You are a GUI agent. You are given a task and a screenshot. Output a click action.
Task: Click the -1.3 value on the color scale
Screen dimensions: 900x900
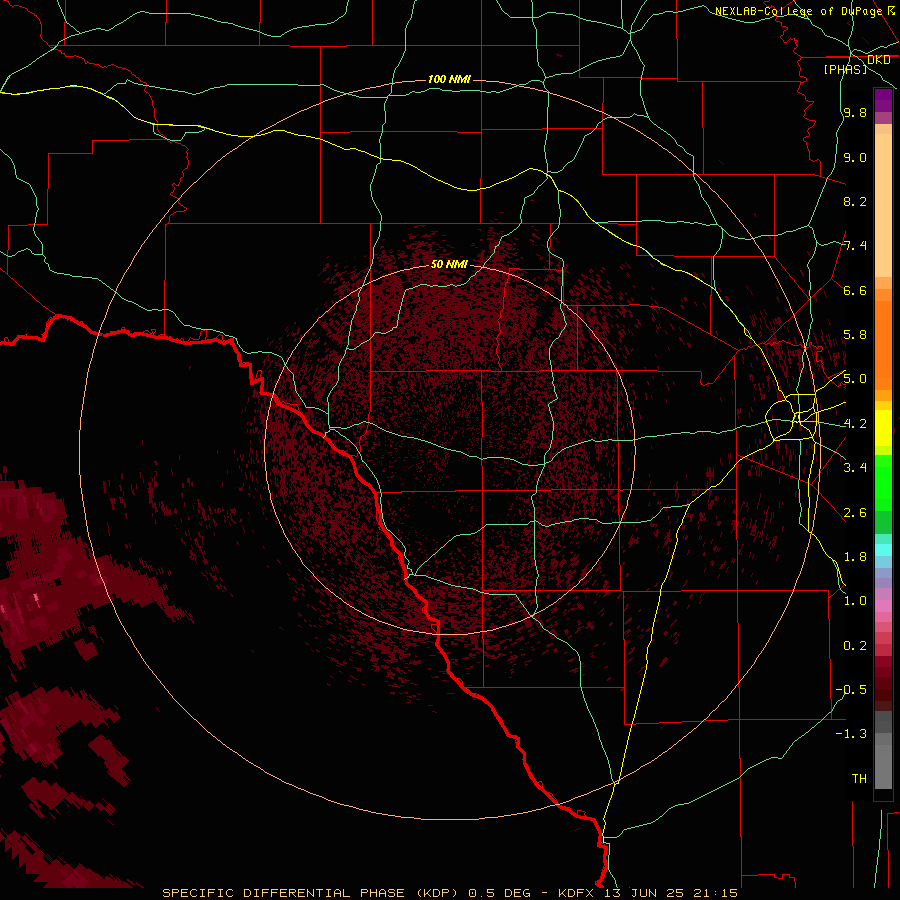click(x=851, y=734)
